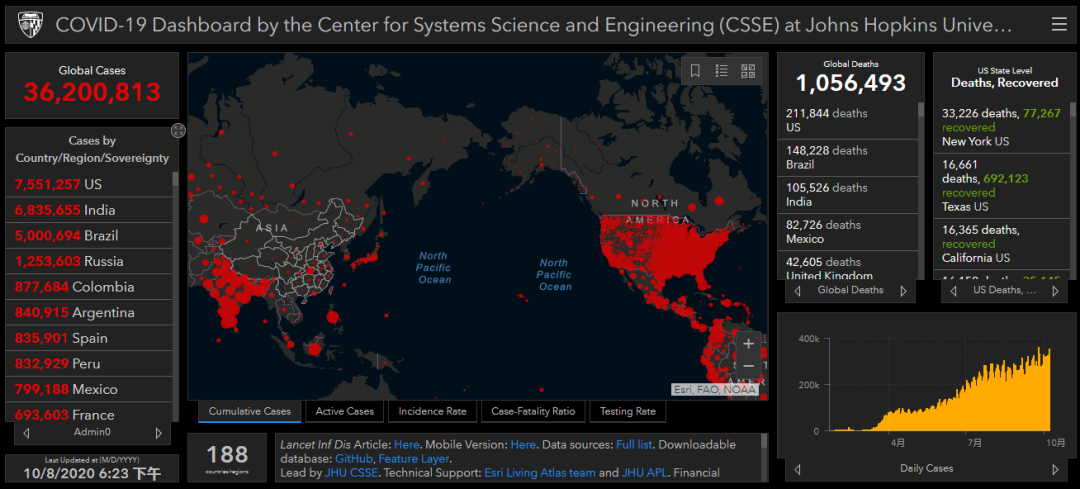The height and width of the screenshot is (489, 1080).
Task: Click right arrow beside US Deaths
Action: (x=1055, y=291)
